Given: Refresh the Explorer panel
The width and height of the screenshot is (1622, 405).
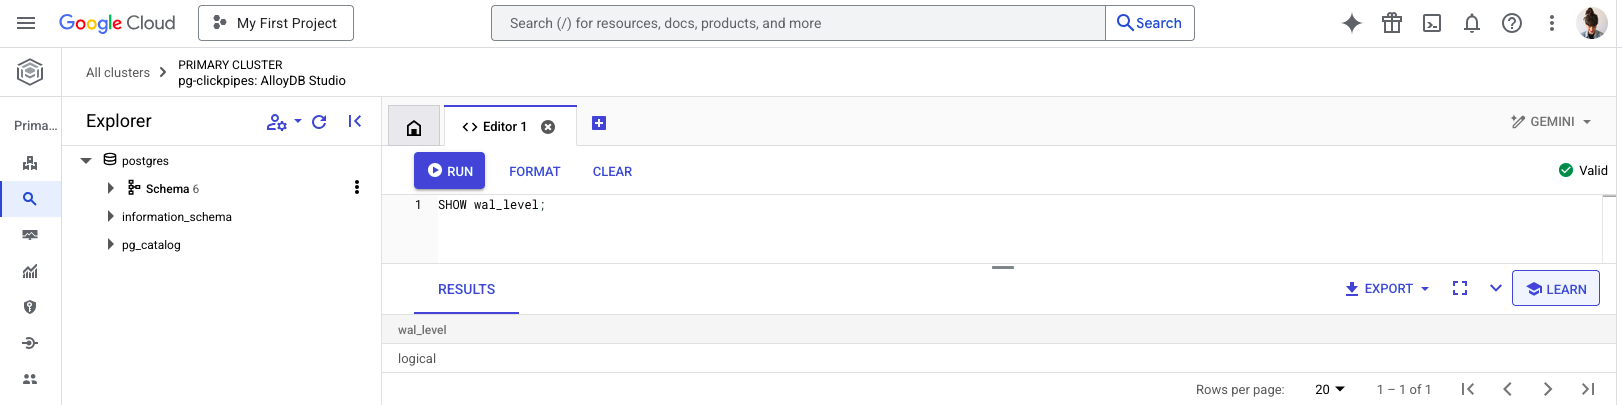Looking at the screenshot, I should click(x=320, y=122).
